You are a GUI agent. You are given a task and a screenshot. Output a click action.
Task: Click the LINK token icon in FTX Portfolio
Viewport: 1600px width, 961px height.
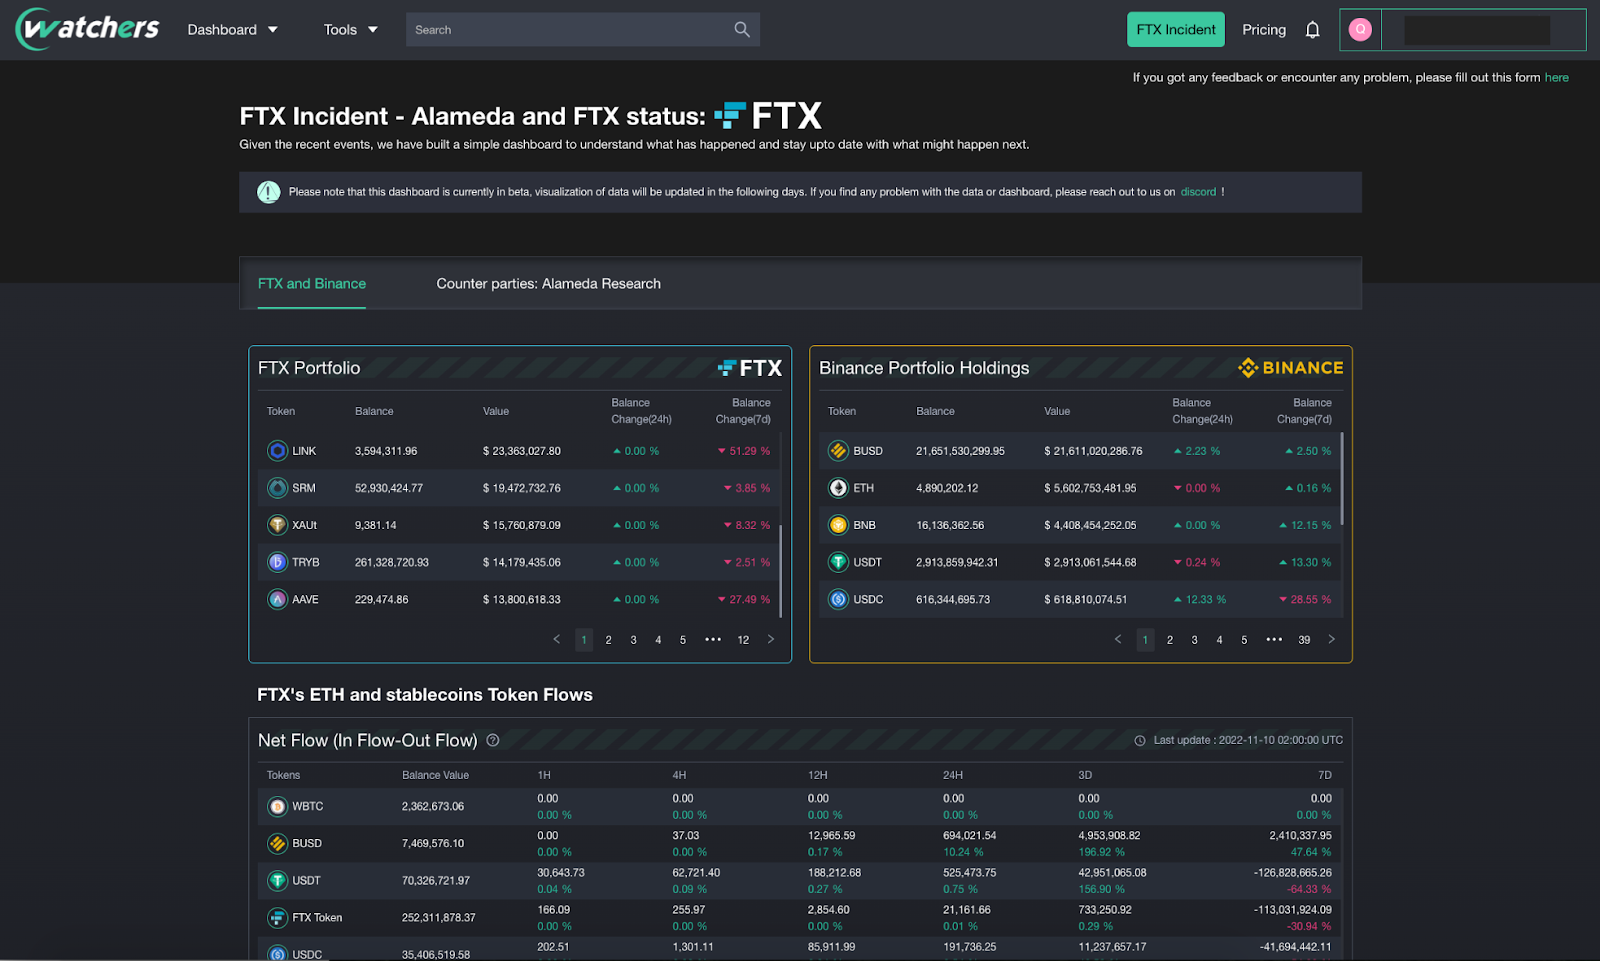(x=277, y=450)
